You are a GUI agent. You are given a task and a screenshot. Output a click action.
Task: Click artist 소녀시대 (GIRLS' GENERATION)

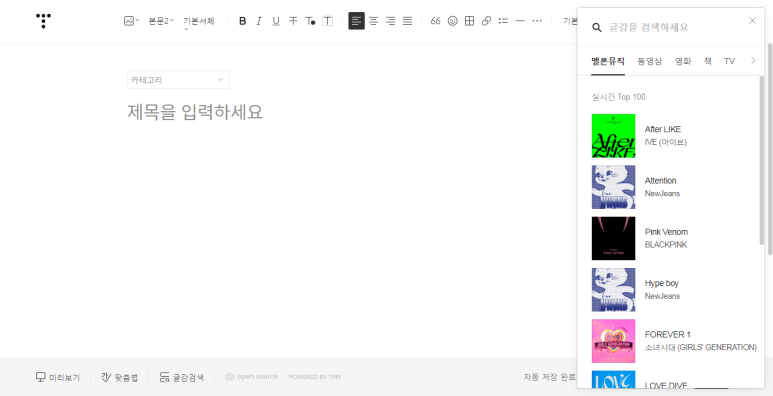click(x=701, y=348)
